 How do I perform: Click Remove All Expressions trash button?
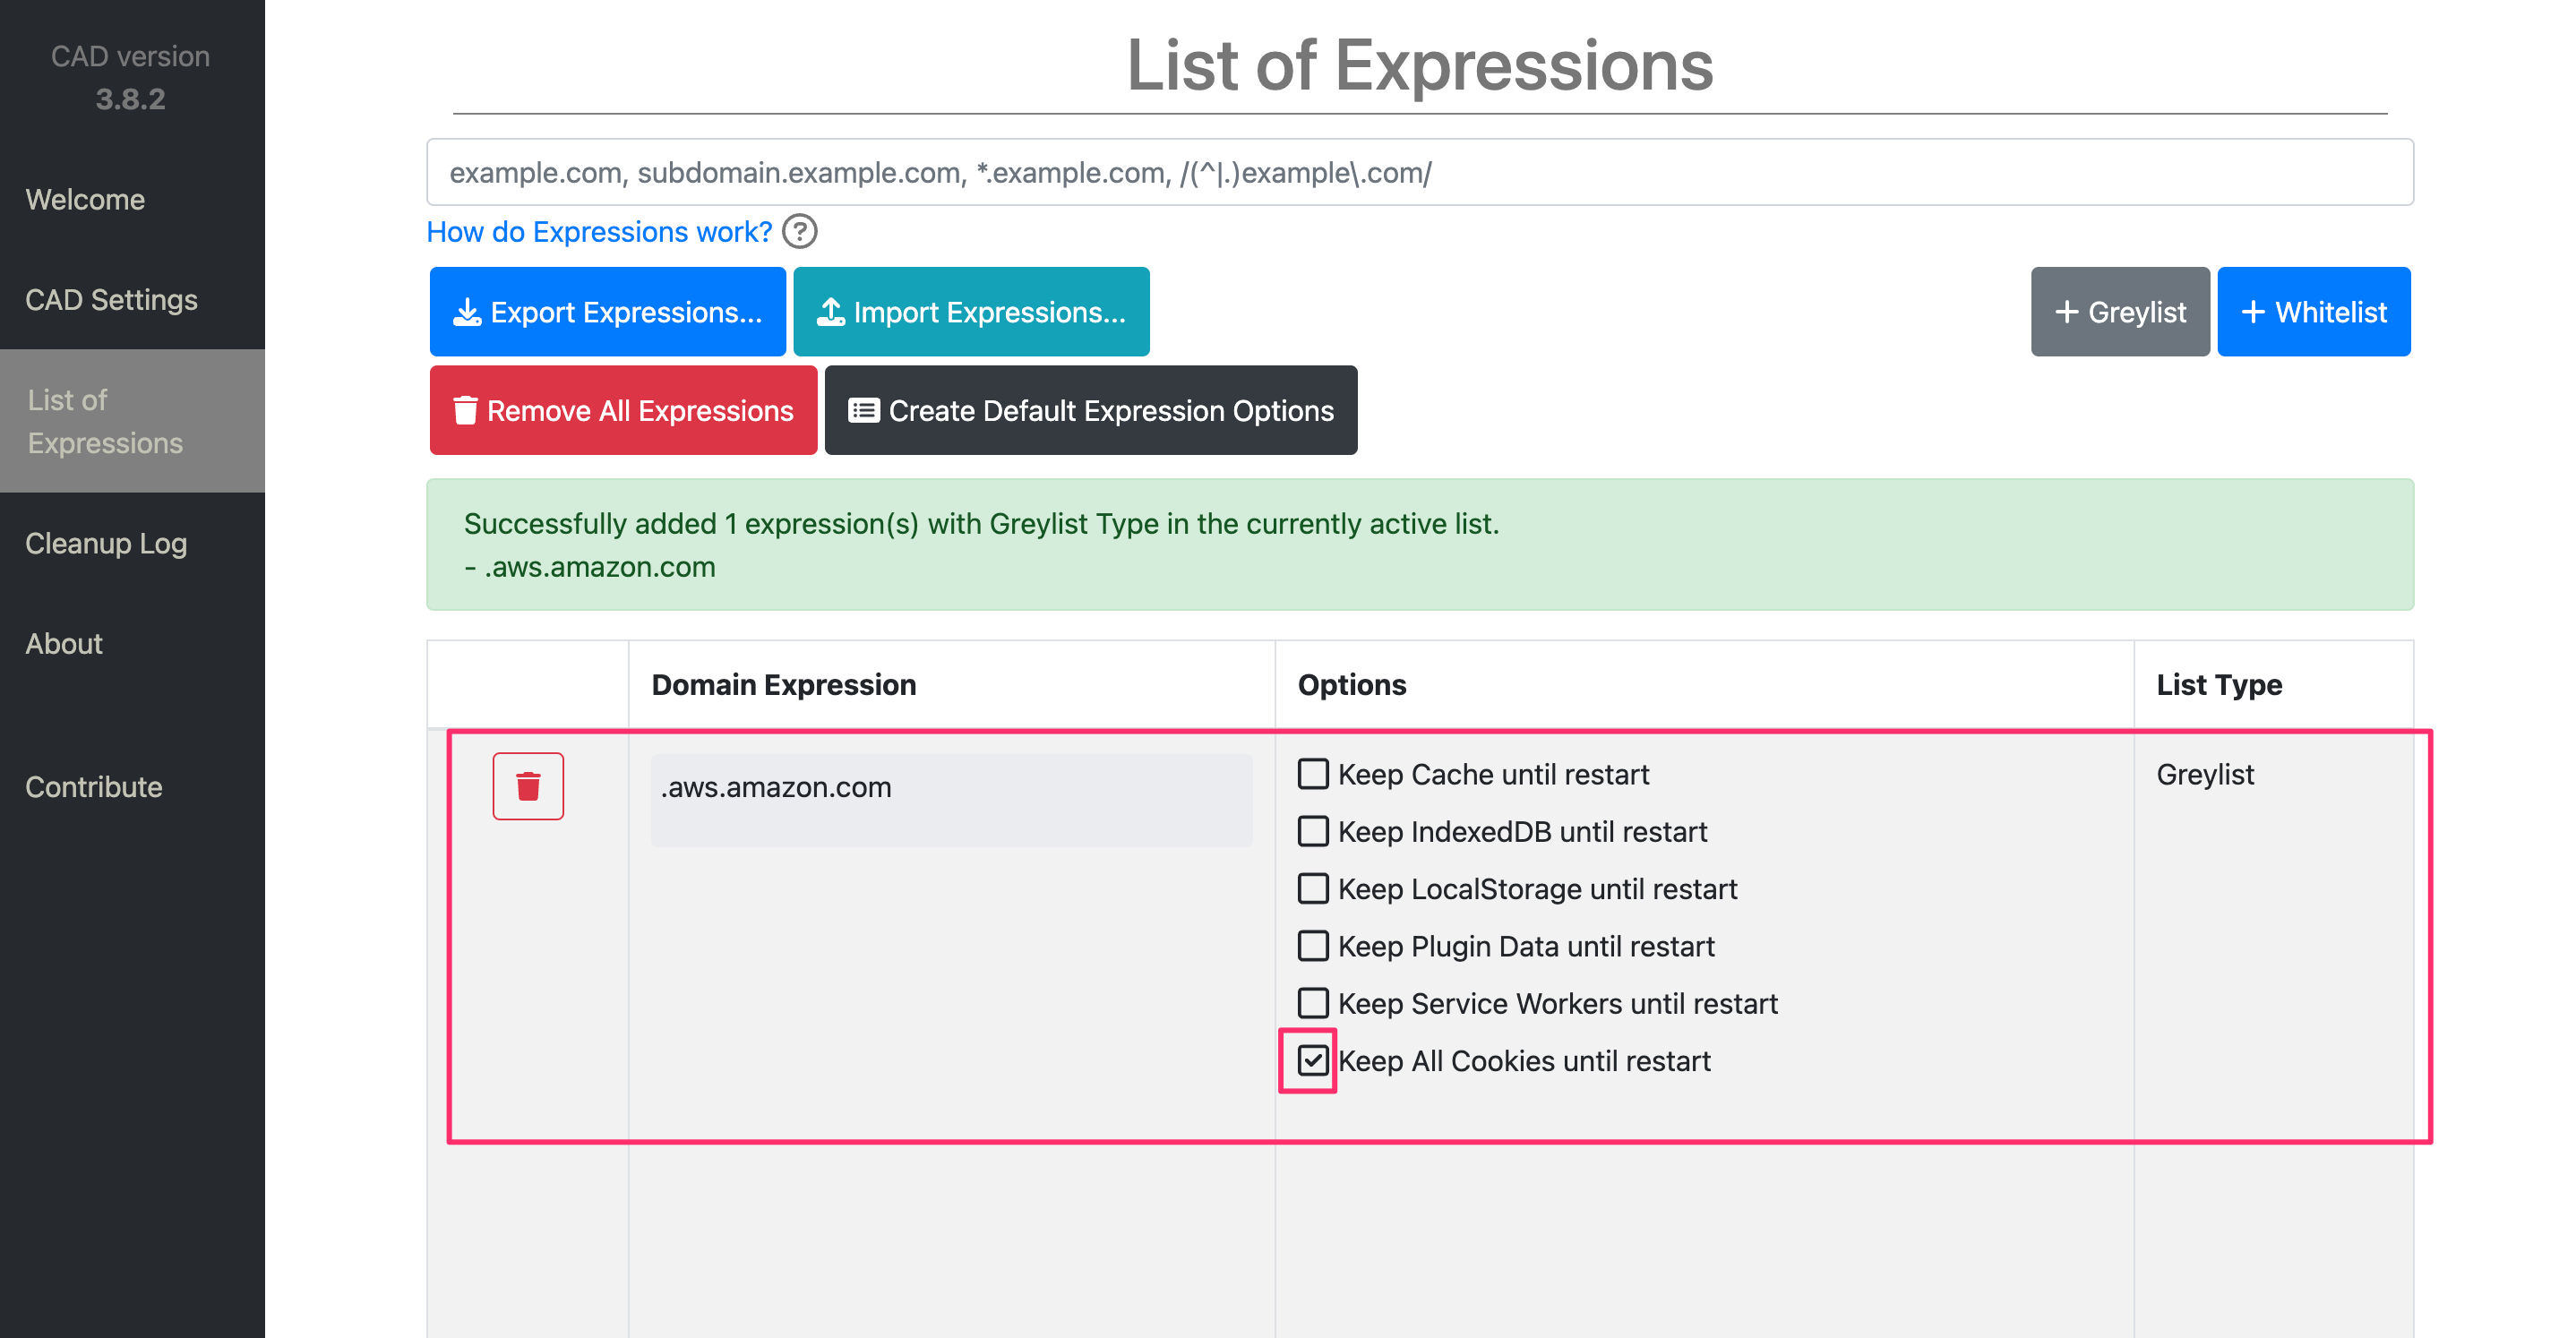tap(623, 410)
